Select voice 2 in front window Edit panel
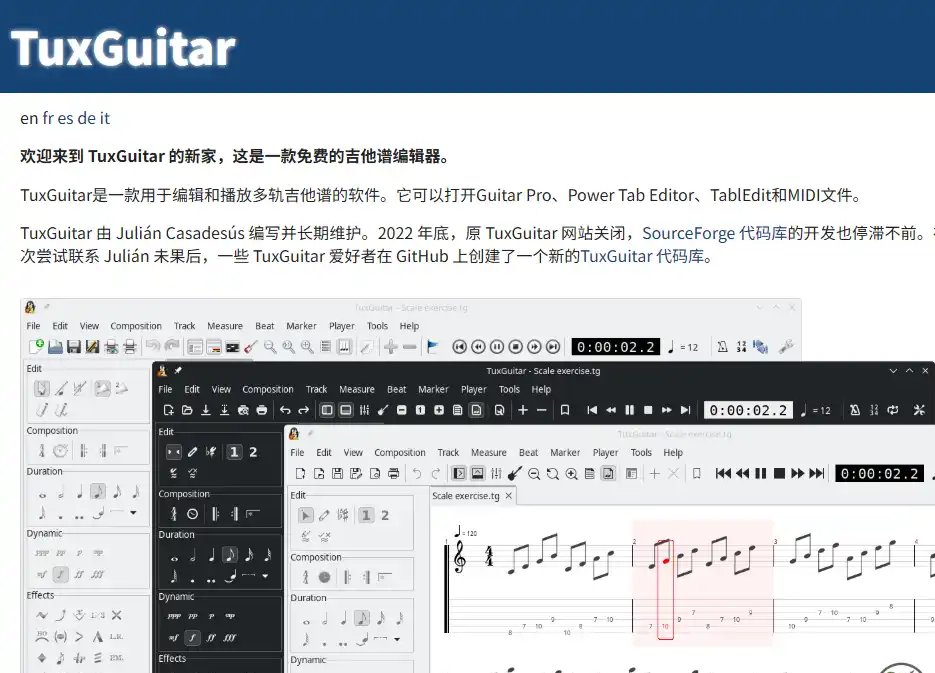This screenshot has width=935, height=673. (x=385, y=515)
